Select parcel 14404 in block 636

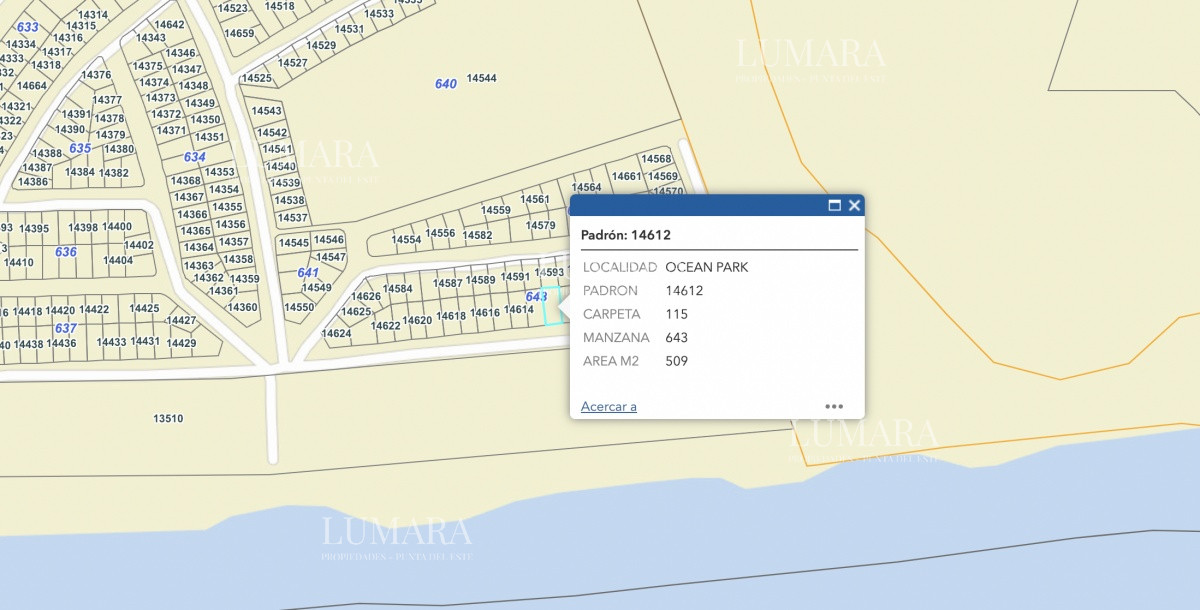point(118,260)
